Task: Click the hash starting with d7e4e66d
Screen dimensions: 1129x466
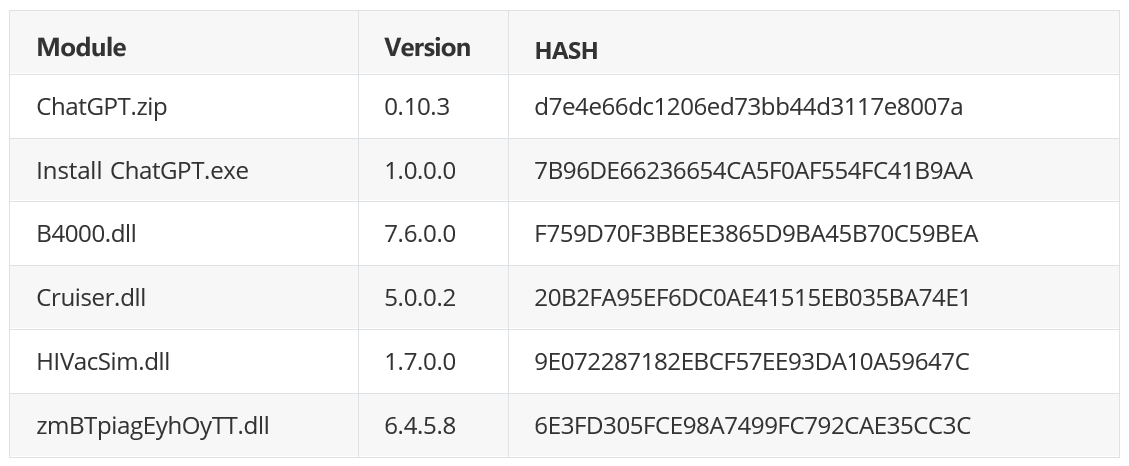Action: (748, 107)
